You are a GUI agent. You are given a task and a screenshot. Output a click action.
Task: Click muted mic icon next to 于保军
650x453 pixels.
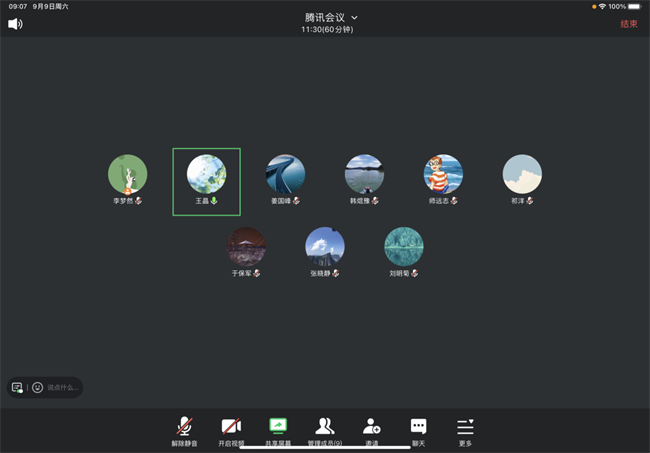tap(257, 273)
